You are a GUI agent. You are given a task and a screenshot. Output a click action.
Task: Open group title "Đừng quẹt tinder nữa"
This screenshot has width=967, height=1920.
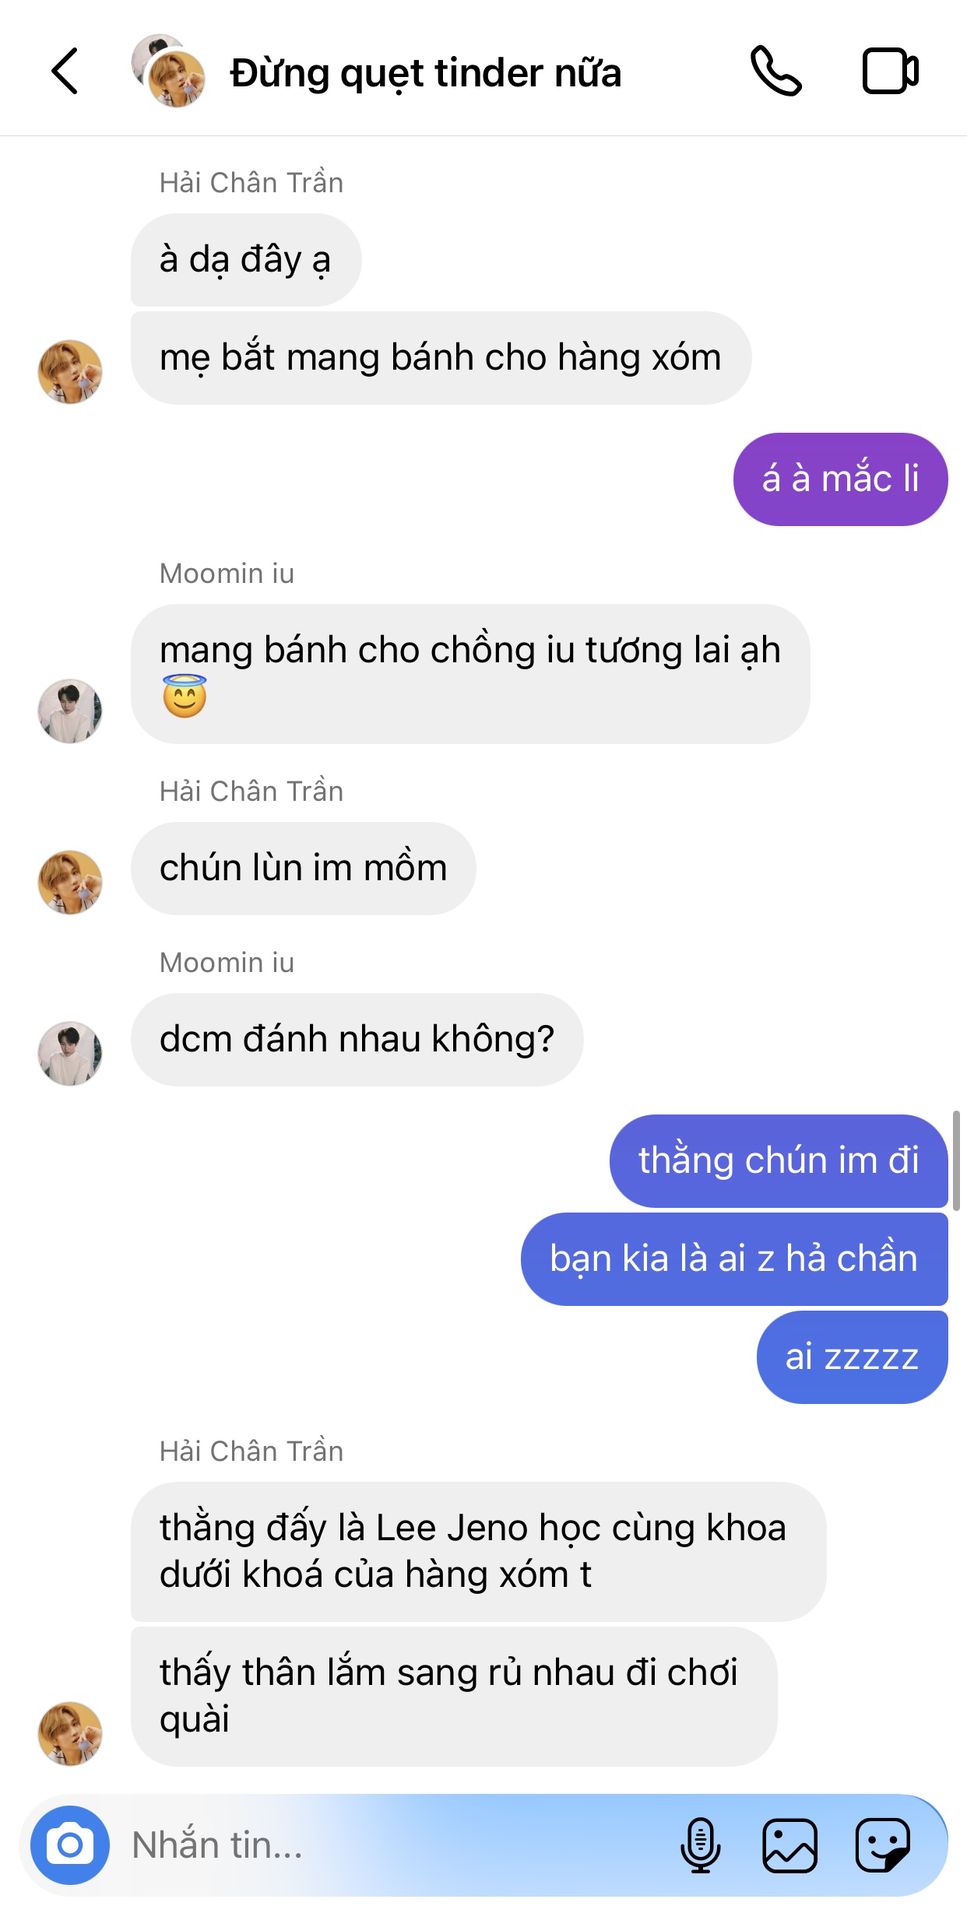click(x=426, y=73)
